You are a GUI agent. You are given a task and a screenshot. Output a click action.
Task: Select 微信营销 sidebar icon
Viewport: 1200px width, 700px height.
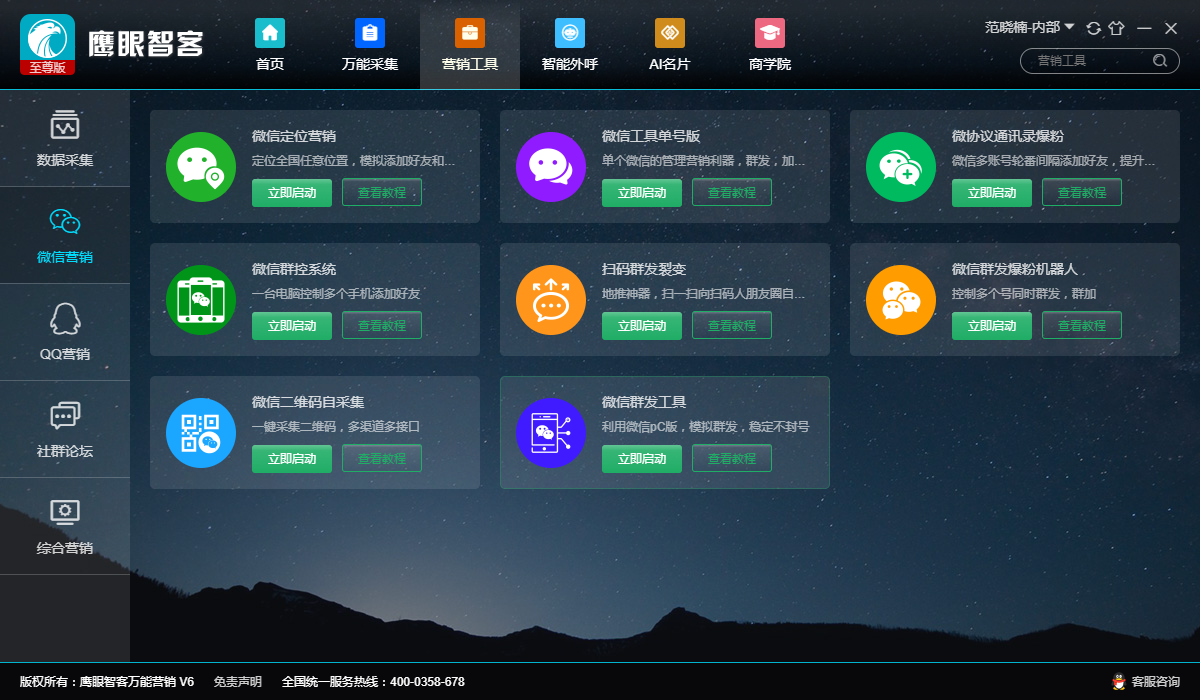(x=65, y=222)
